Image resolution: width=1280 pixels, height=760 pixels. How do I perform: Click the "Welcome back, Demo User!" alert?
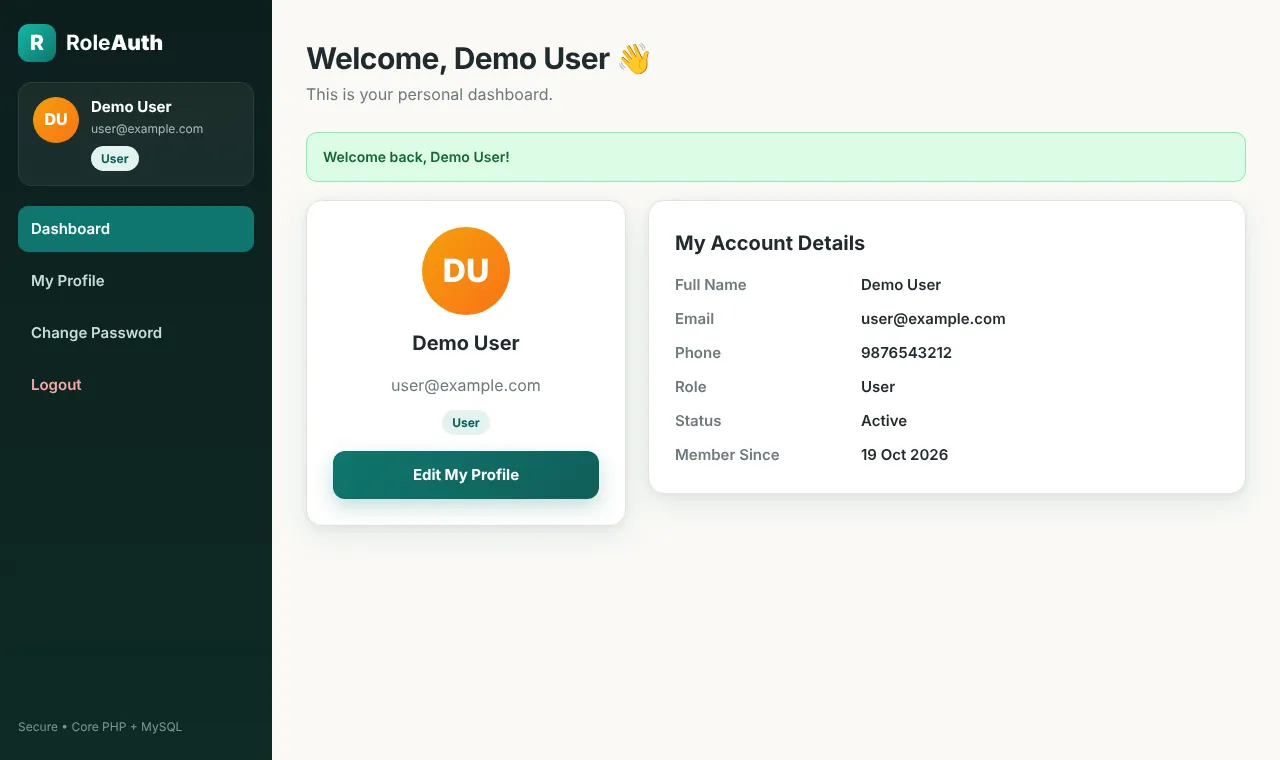[776, 157]
